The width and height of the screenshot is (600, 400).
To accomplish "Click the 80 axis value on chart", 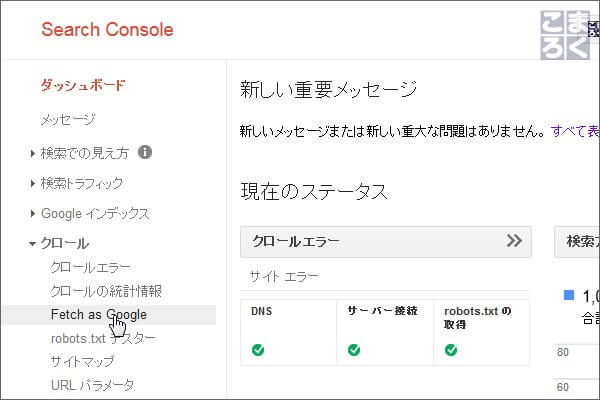I will [562, 352].
